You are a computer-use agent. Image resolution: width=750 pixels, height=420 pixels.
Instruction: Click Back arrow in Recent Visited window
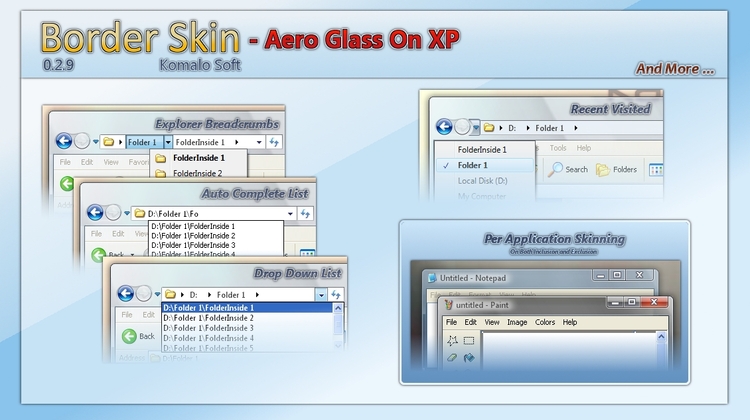coord(444,127)
